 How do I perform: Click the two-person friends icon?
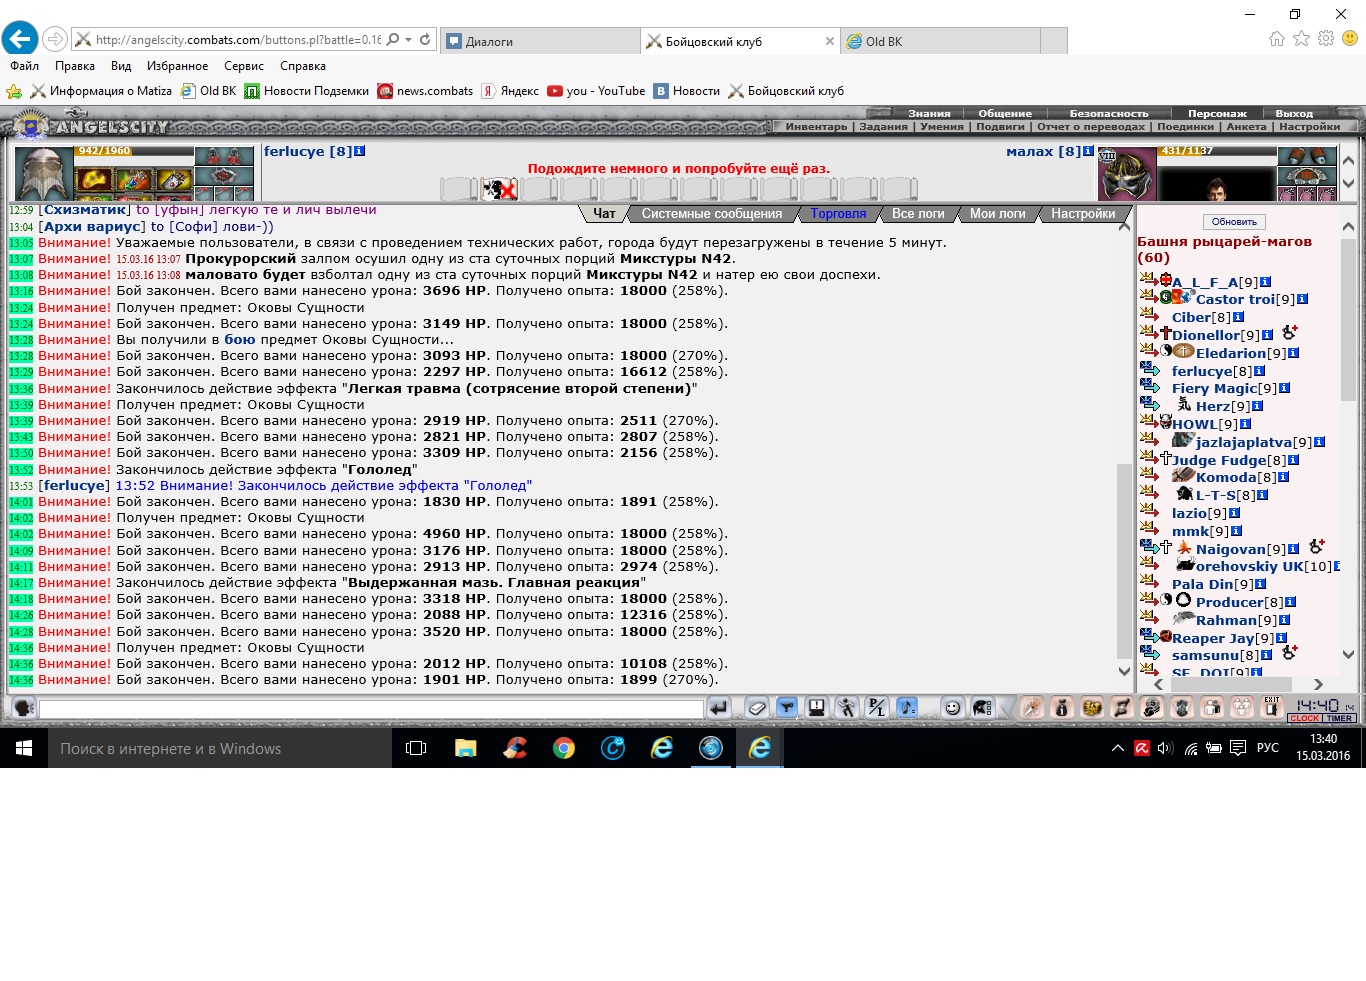point(1212,708)
